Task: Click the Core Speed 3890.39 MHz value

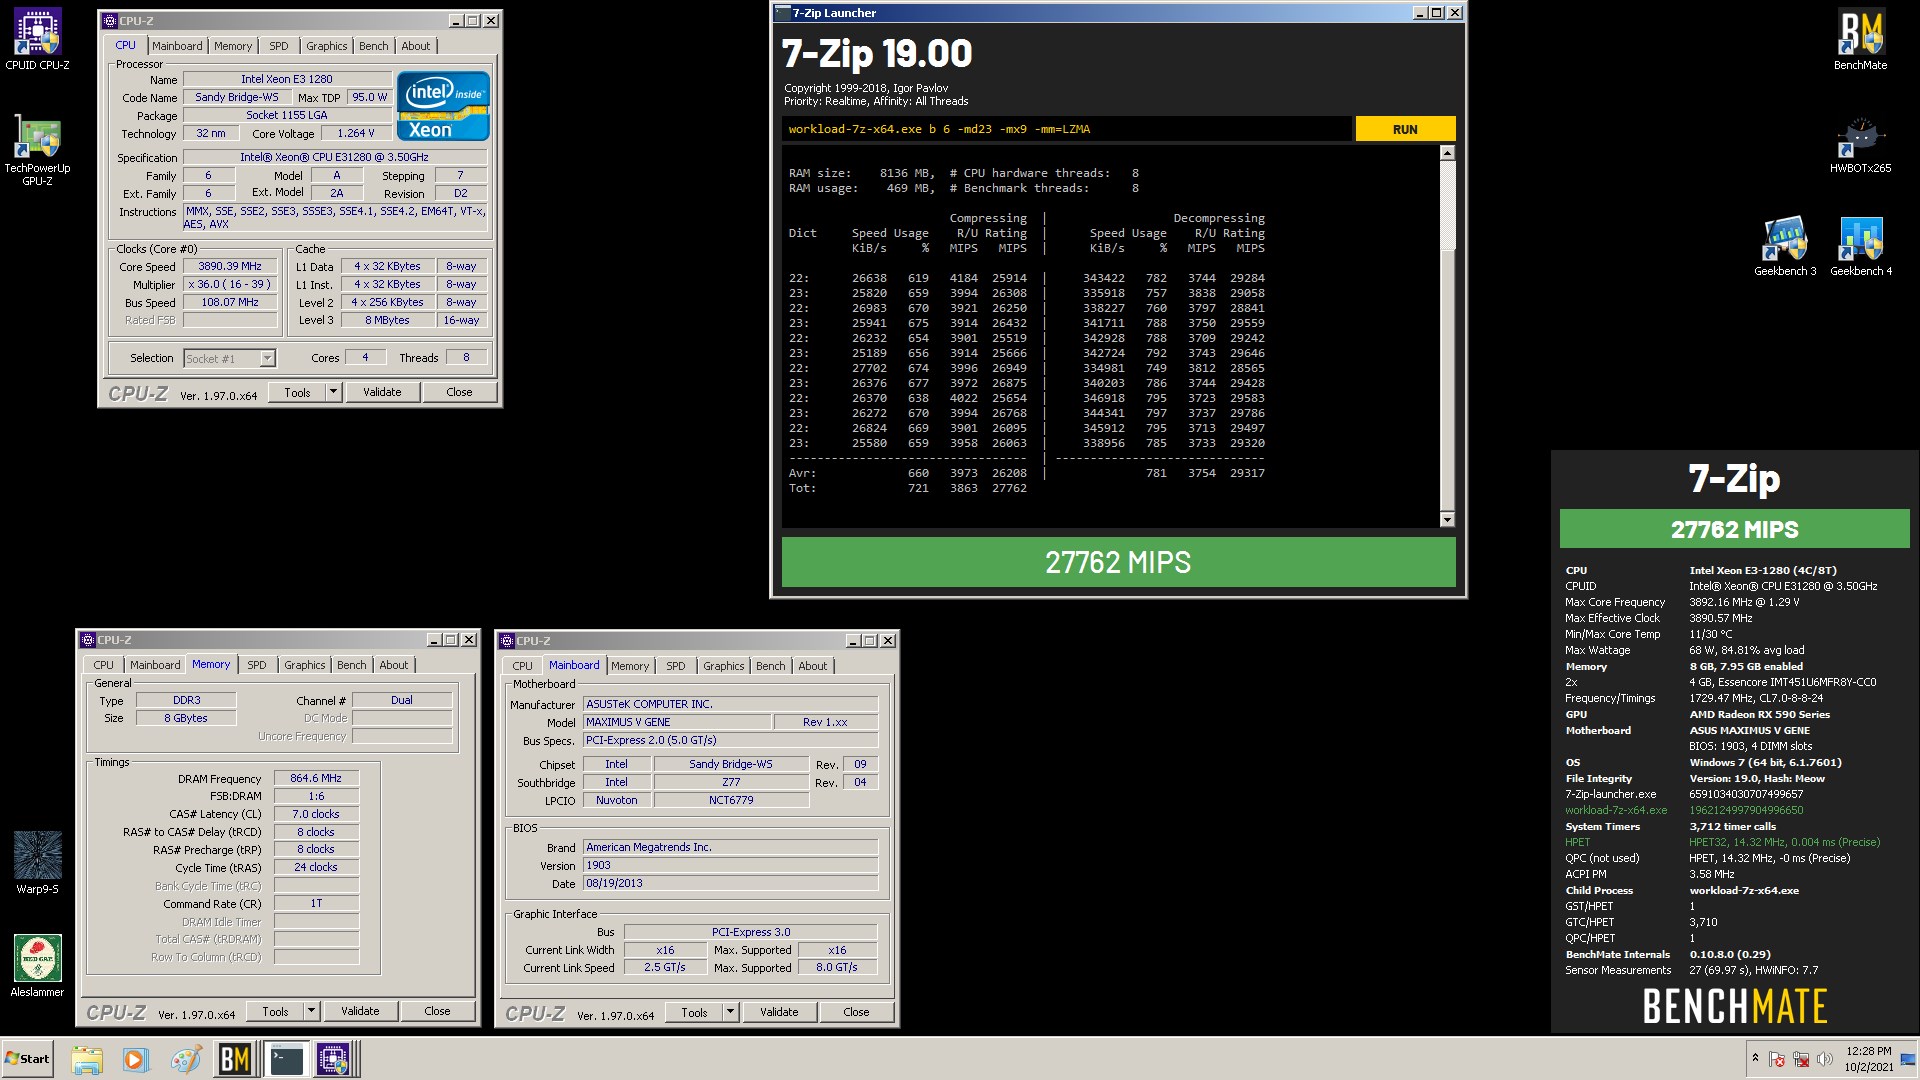Action: [230, 267]
